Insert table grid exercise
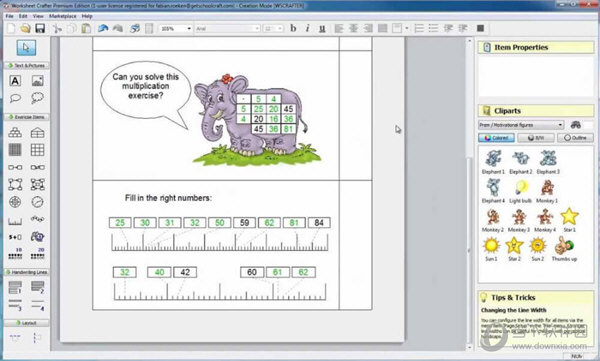The width and height of the screenshot is (600, 361). pyautogui.click(x=38, y=150)
